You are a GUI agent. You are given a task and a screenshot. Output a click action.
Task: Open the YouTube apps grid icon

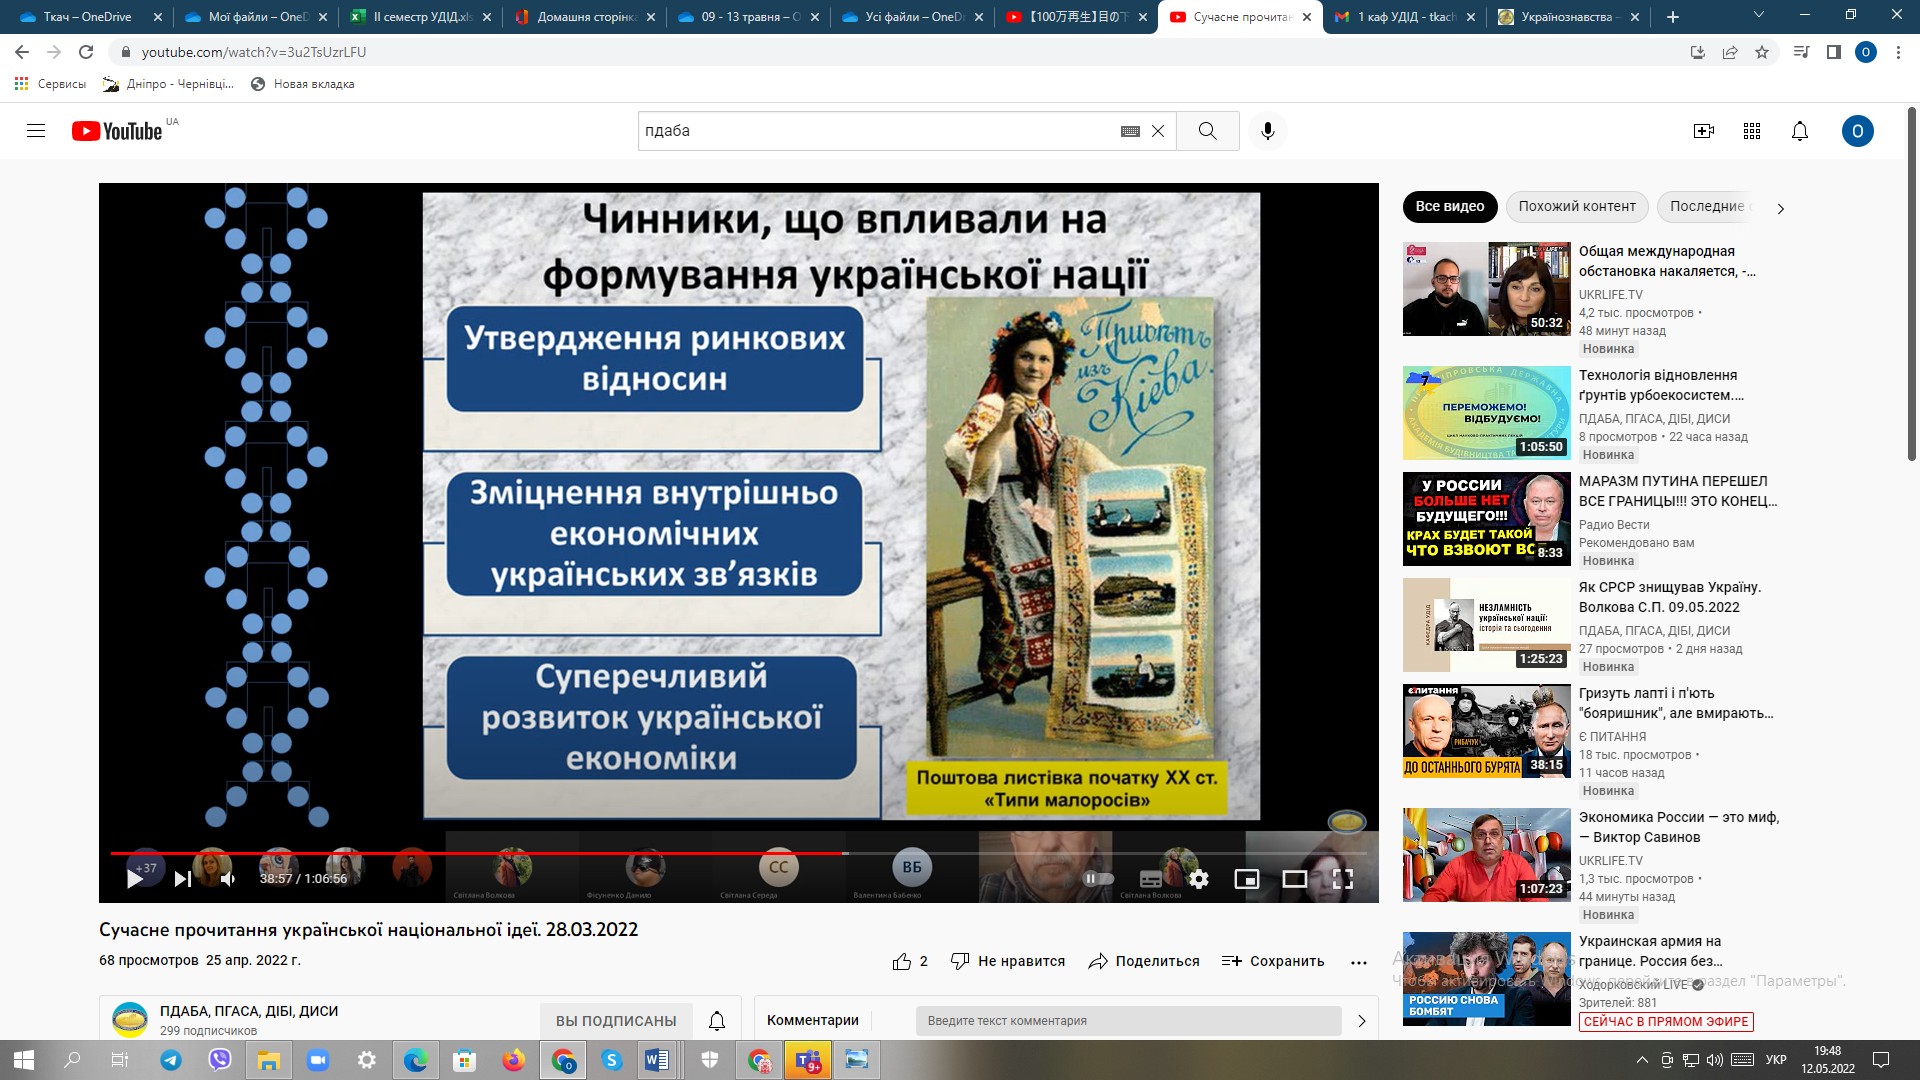[1752, 131]
